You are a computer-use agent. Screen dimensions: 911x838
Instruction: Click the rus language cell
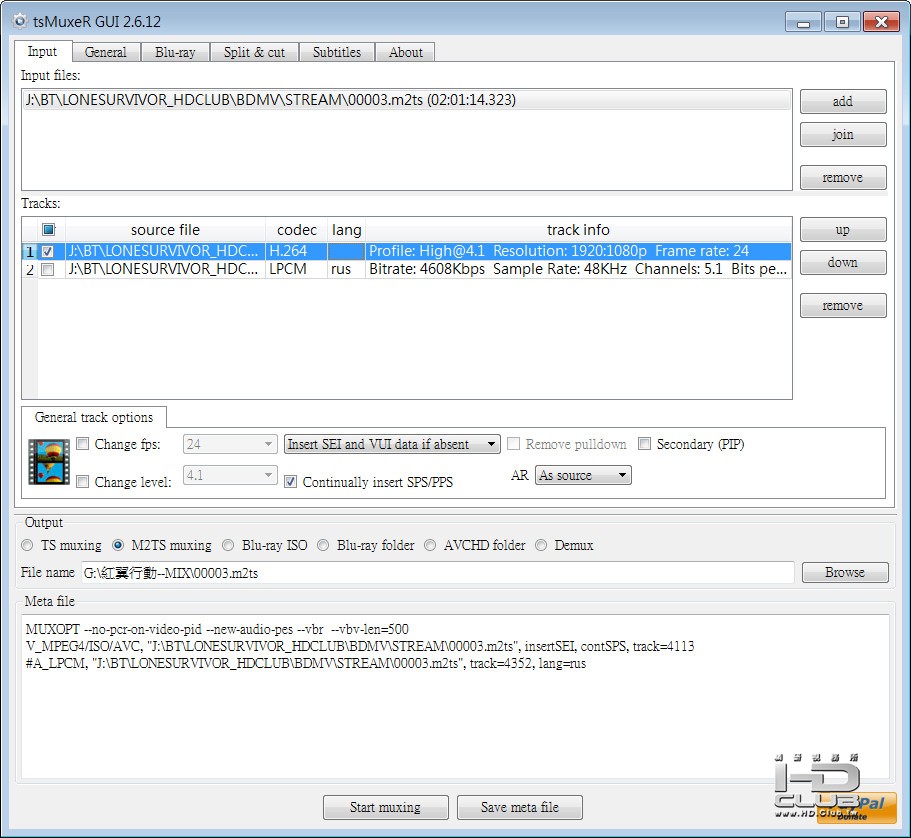click(x=346, y=269)
